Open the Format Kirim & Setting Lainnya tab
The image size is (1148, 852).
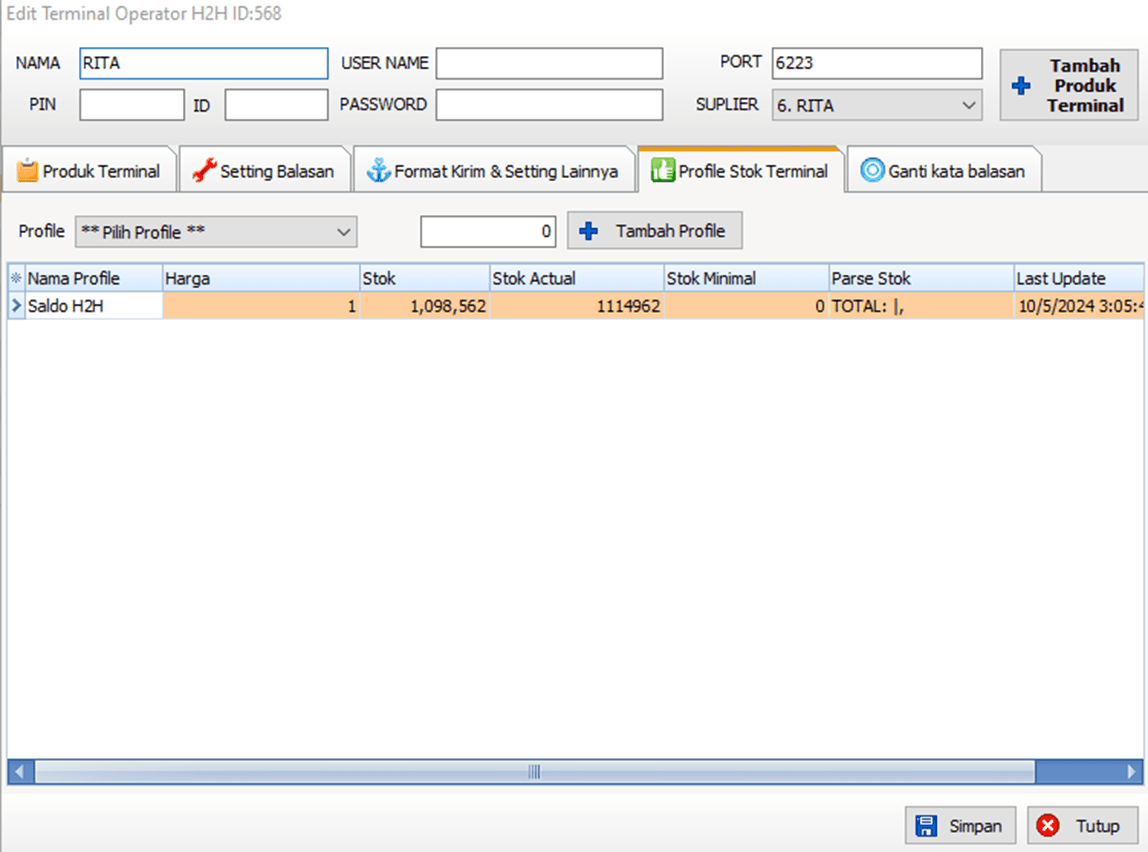point(495,171)
